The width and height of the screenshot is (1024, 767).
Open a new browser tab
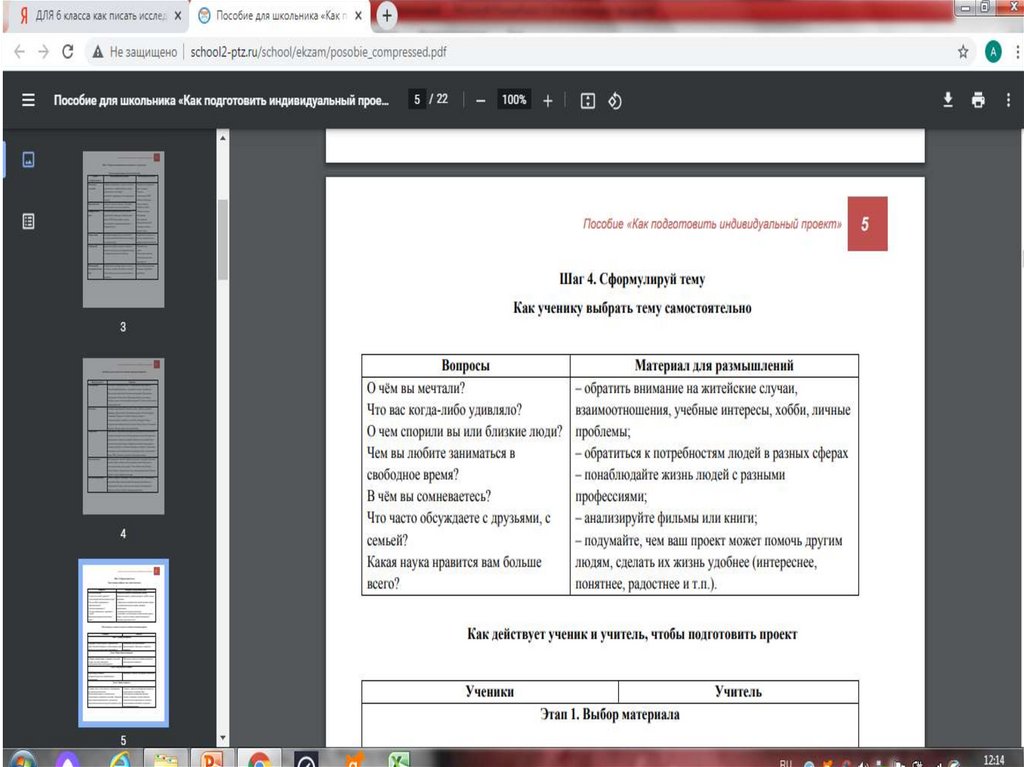(386, 16)
